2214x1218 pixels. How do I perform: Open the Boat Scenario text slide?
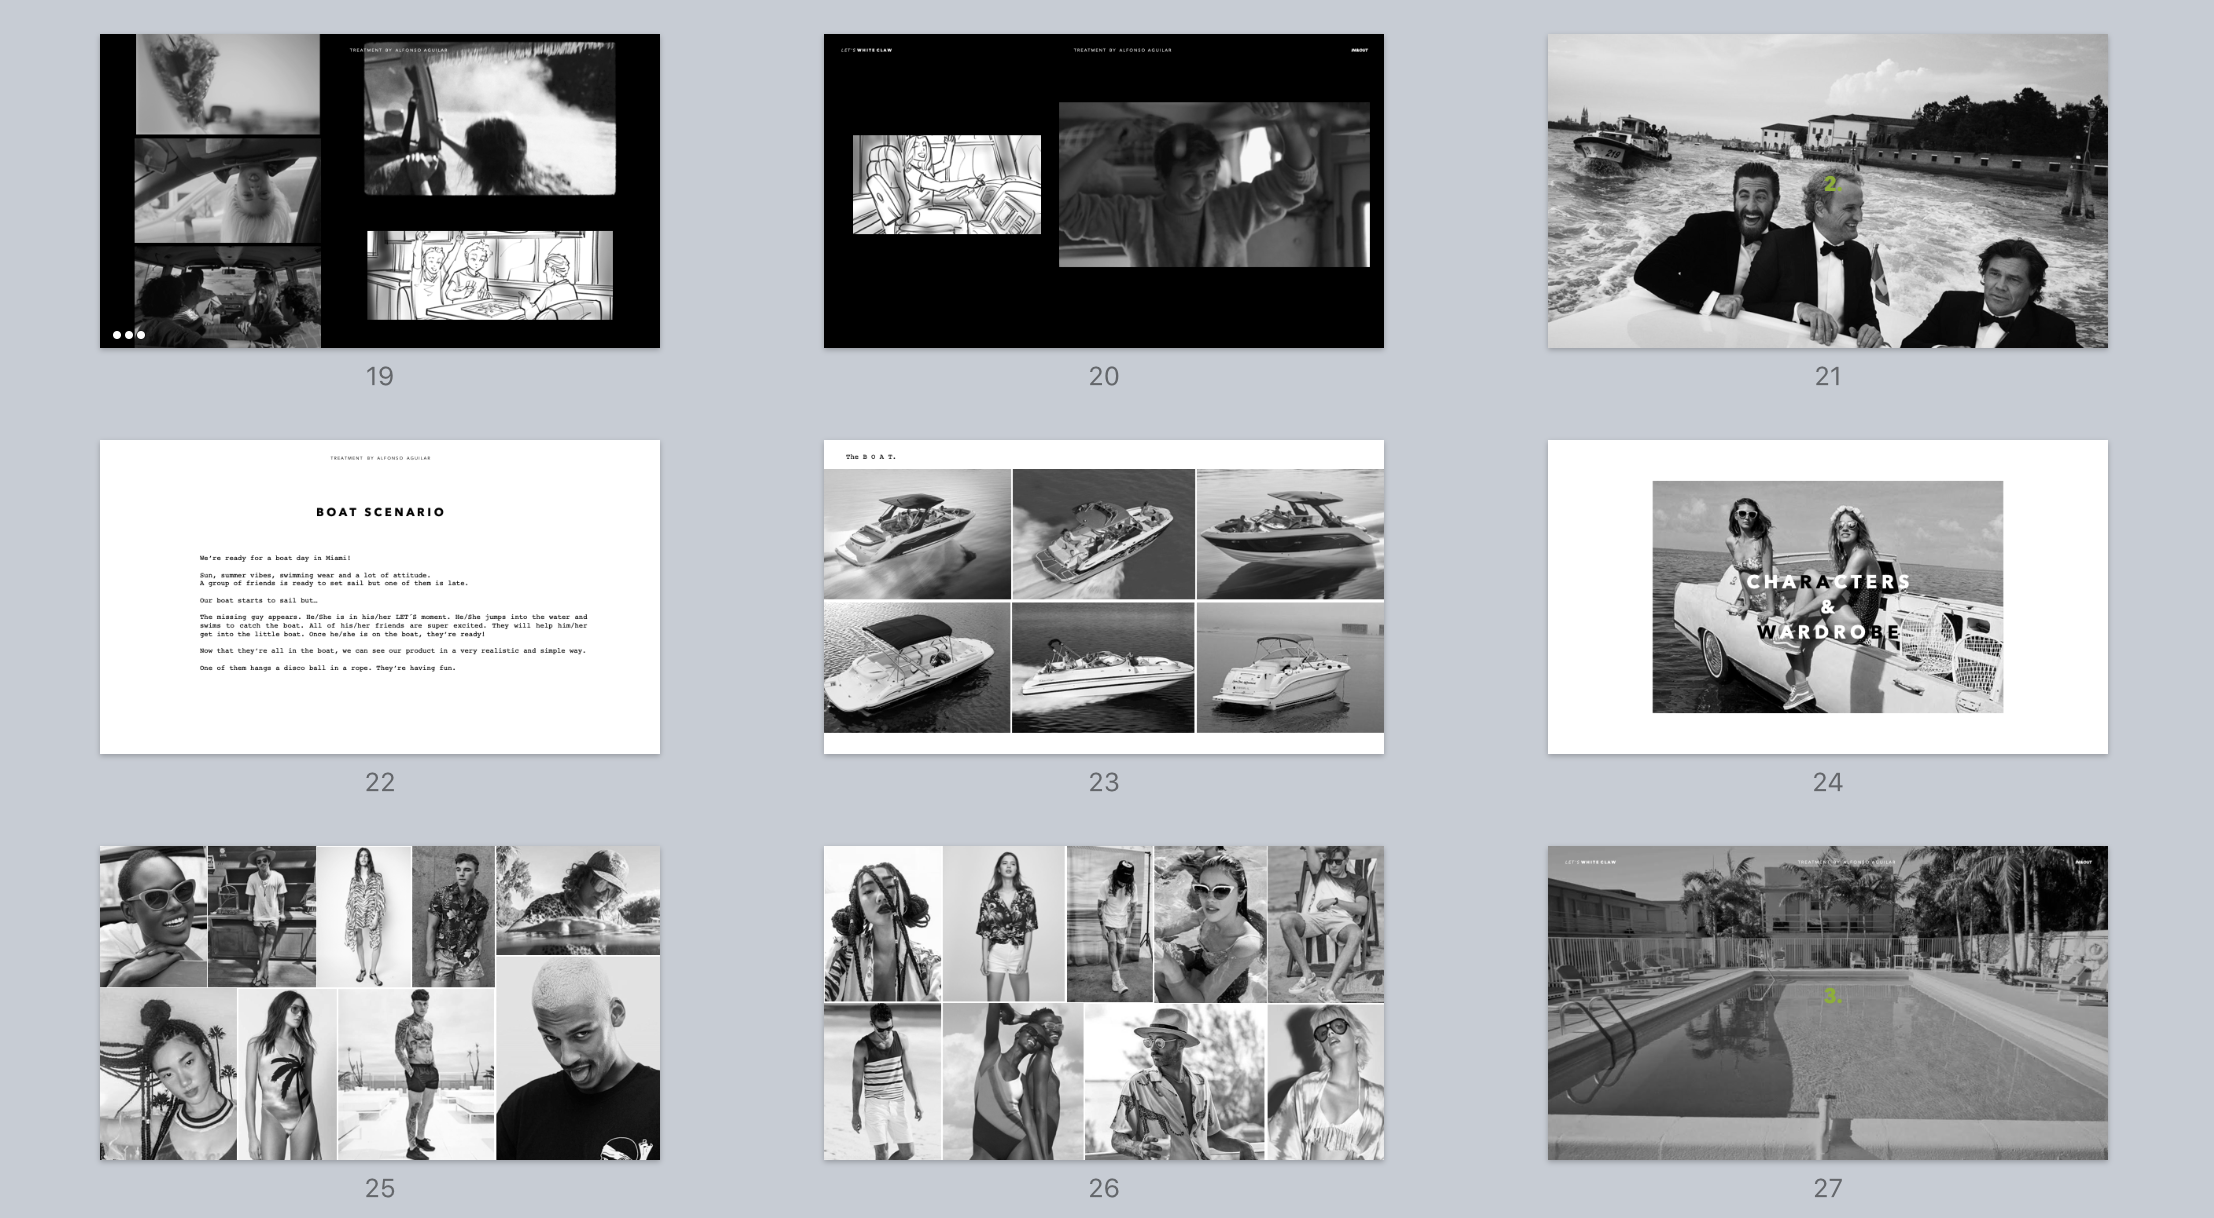coord(380,597)
